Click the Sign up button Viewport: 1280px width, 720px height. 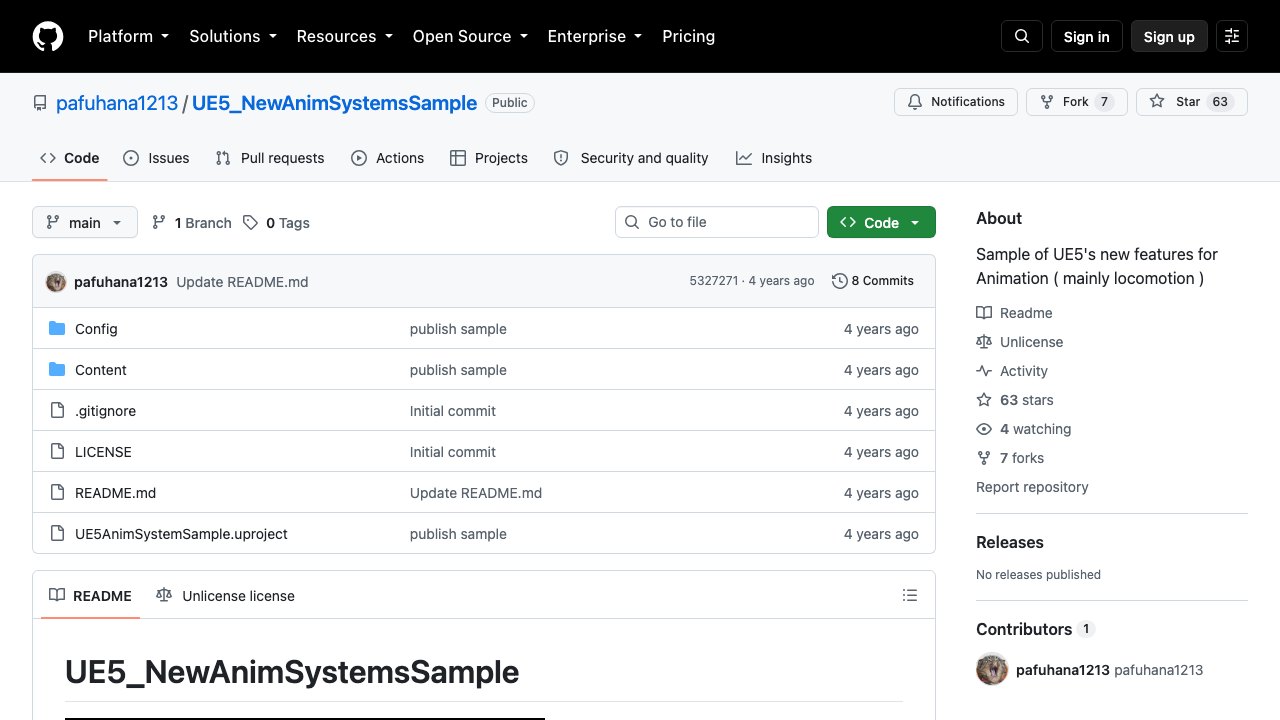(x=1169, y=36)
